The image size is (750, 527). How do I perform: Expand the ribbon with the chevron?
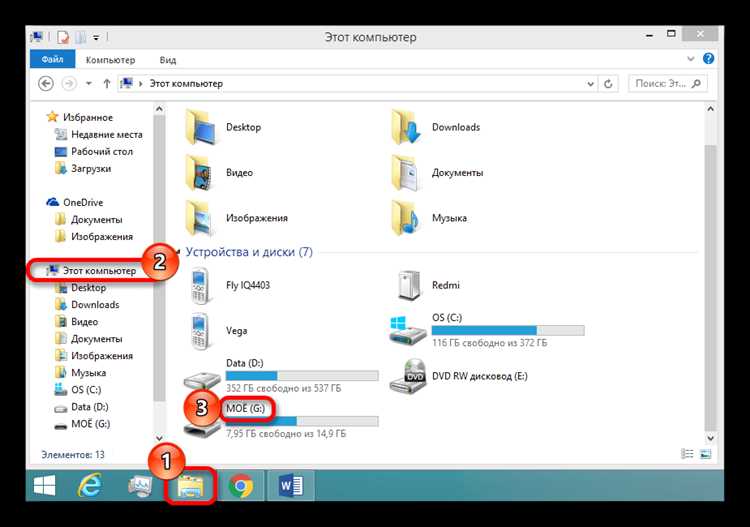coord(691,59)
